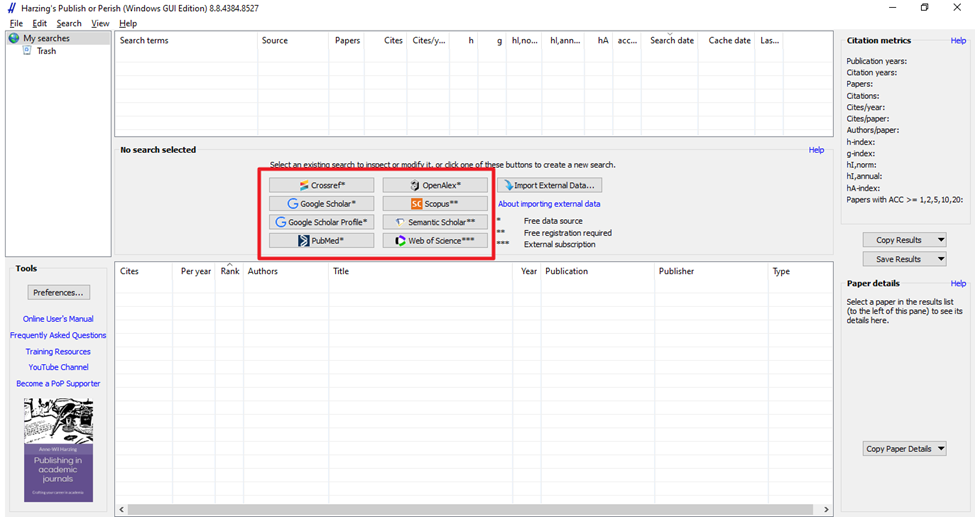Open the YouTube Channel link
The height and width of the screenshot is (517, 975).
58,368
